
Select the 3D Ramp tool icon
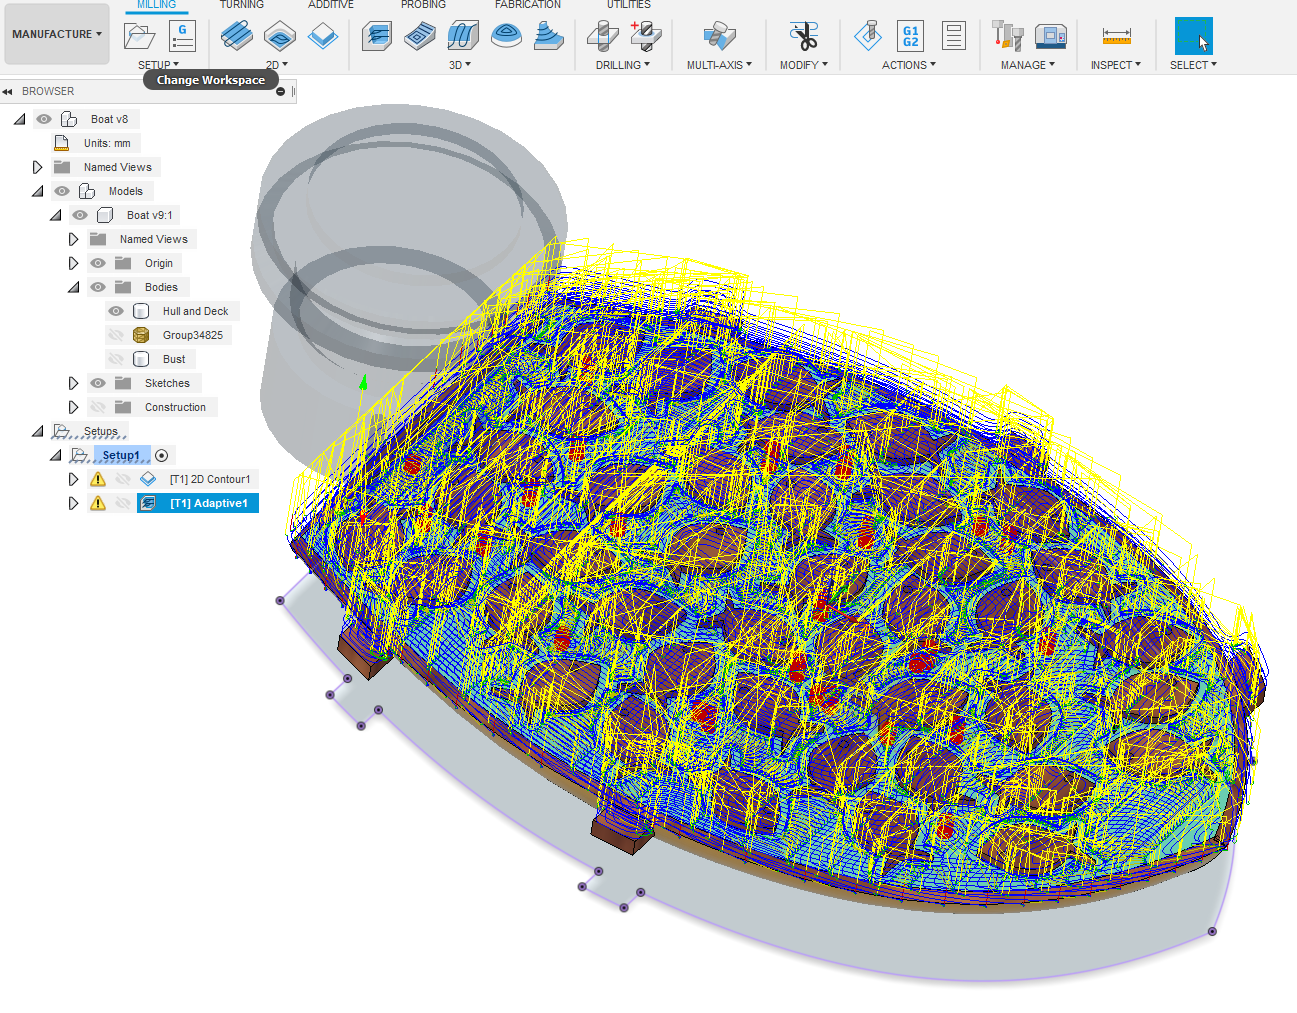click(x=549, y=37)
